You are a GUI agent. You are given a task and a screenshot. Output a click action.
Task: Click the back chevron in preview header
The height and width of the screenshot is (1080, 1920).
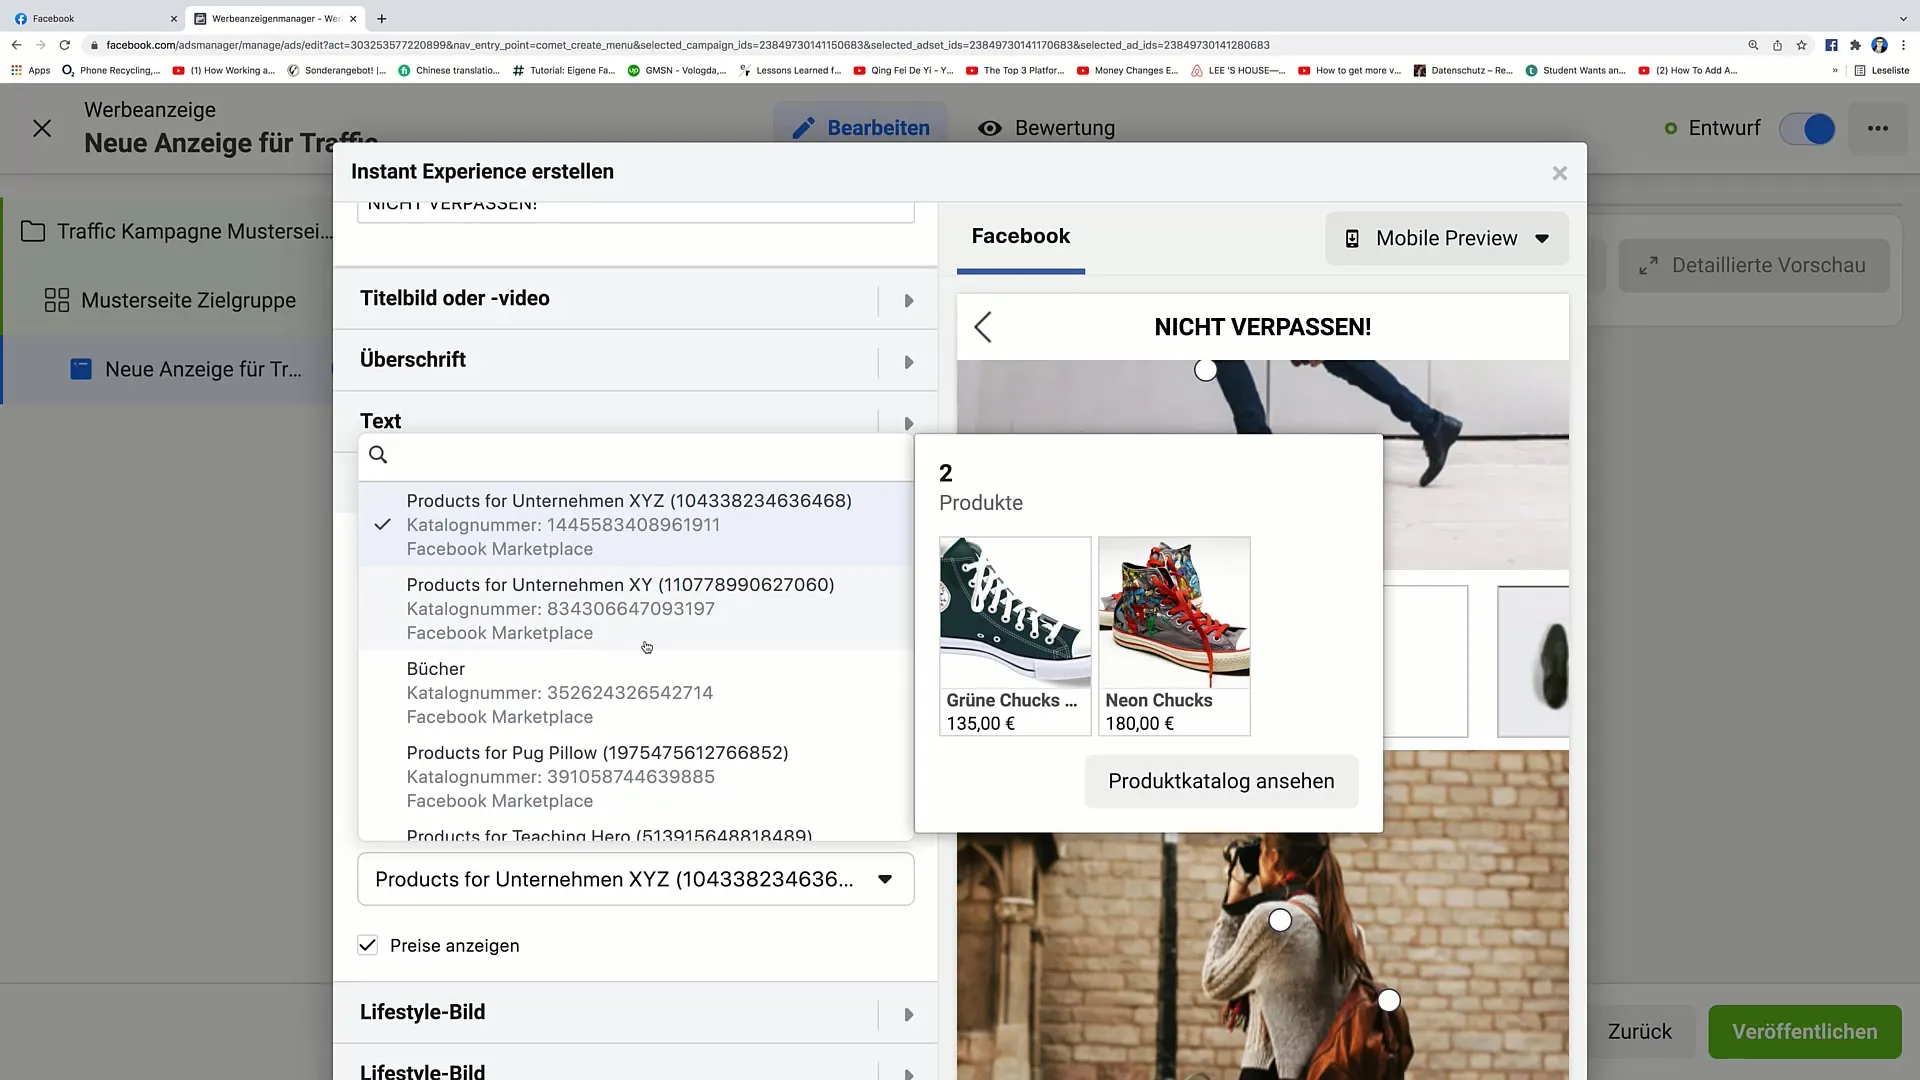tap(983, 327)
